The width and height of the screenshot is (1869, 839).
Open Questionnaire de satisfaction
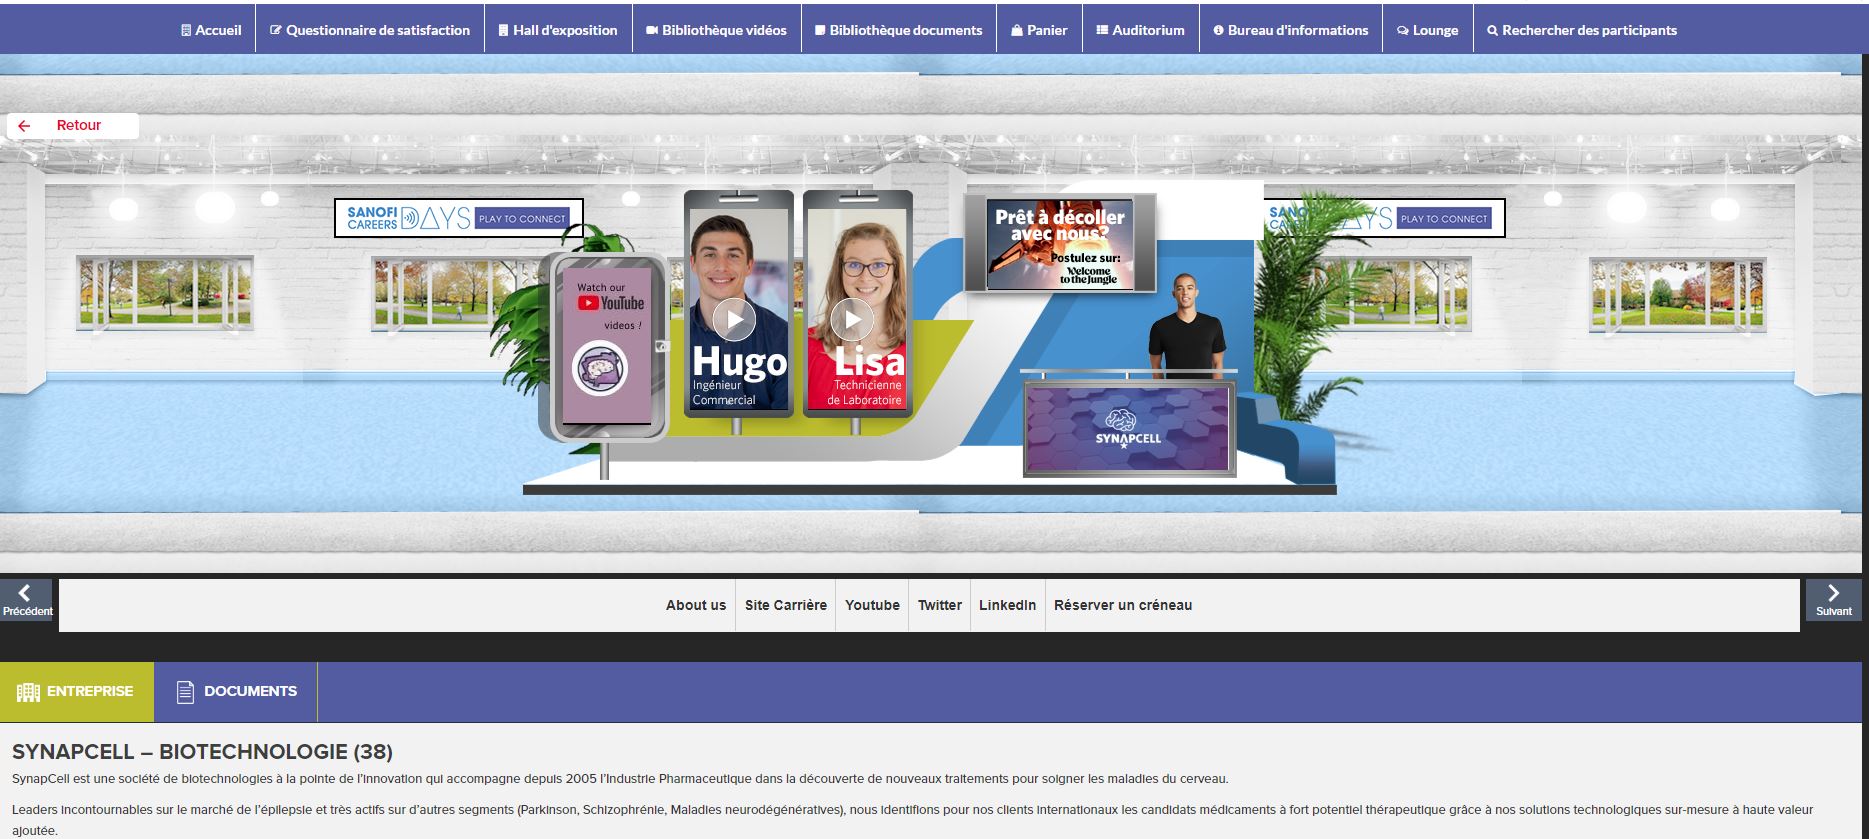coord(370,30)
